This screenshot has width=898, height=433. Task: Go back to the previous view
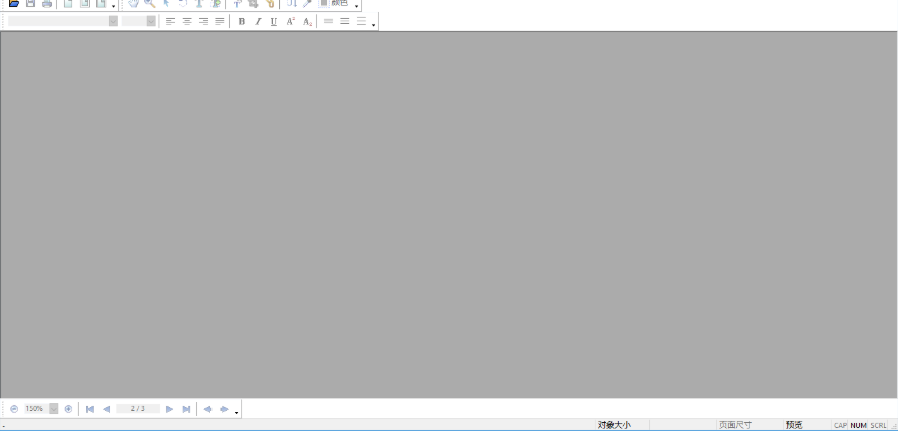[x=207, y=409]
